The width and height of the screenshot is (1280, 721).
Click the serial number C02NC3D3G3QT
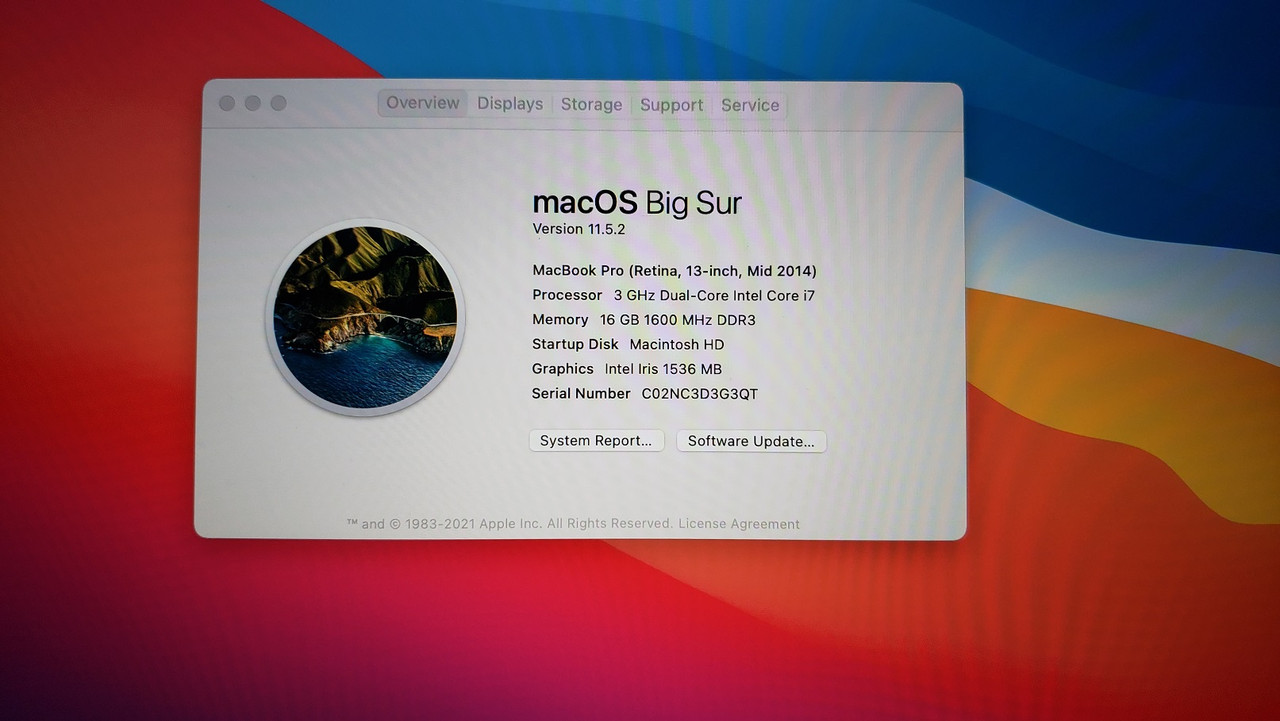[700, 394]
